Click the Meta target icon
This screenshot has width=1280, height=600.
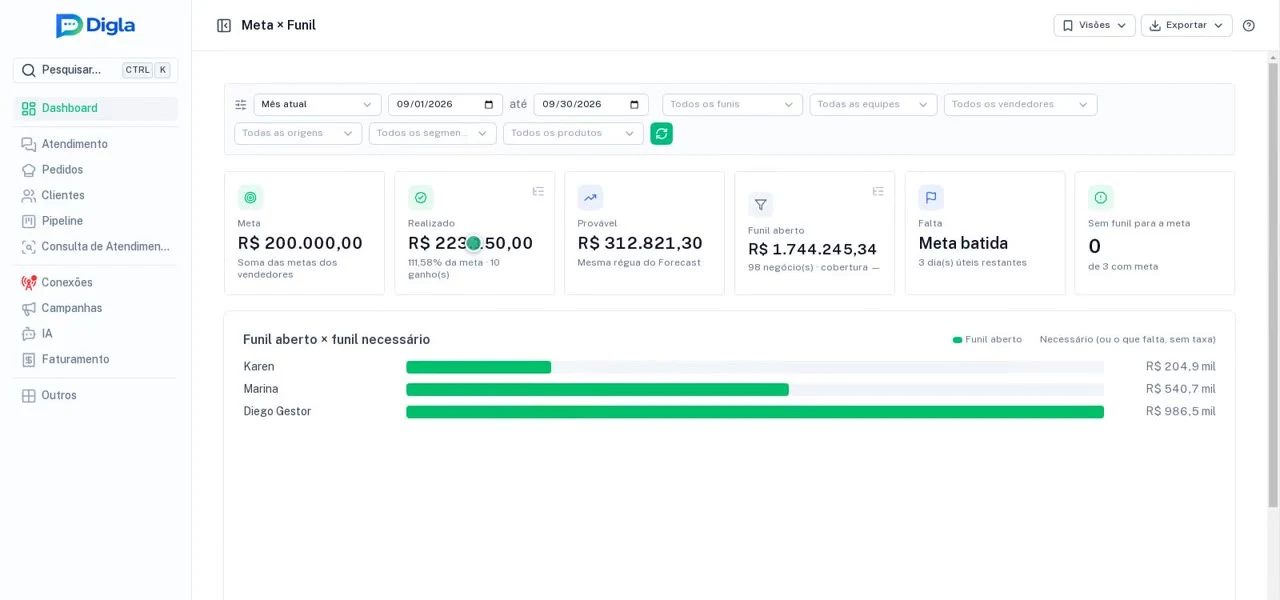(x=250, y=198)
